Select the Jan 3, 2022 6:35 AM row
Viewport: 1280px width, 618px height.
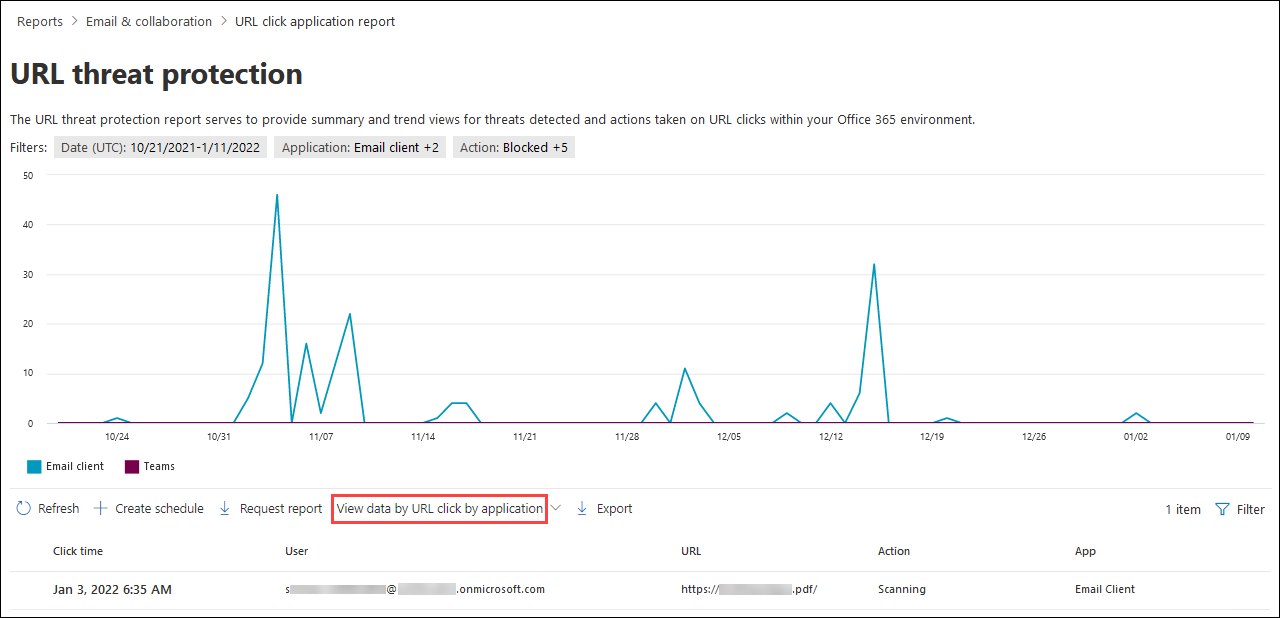point(112,589)
